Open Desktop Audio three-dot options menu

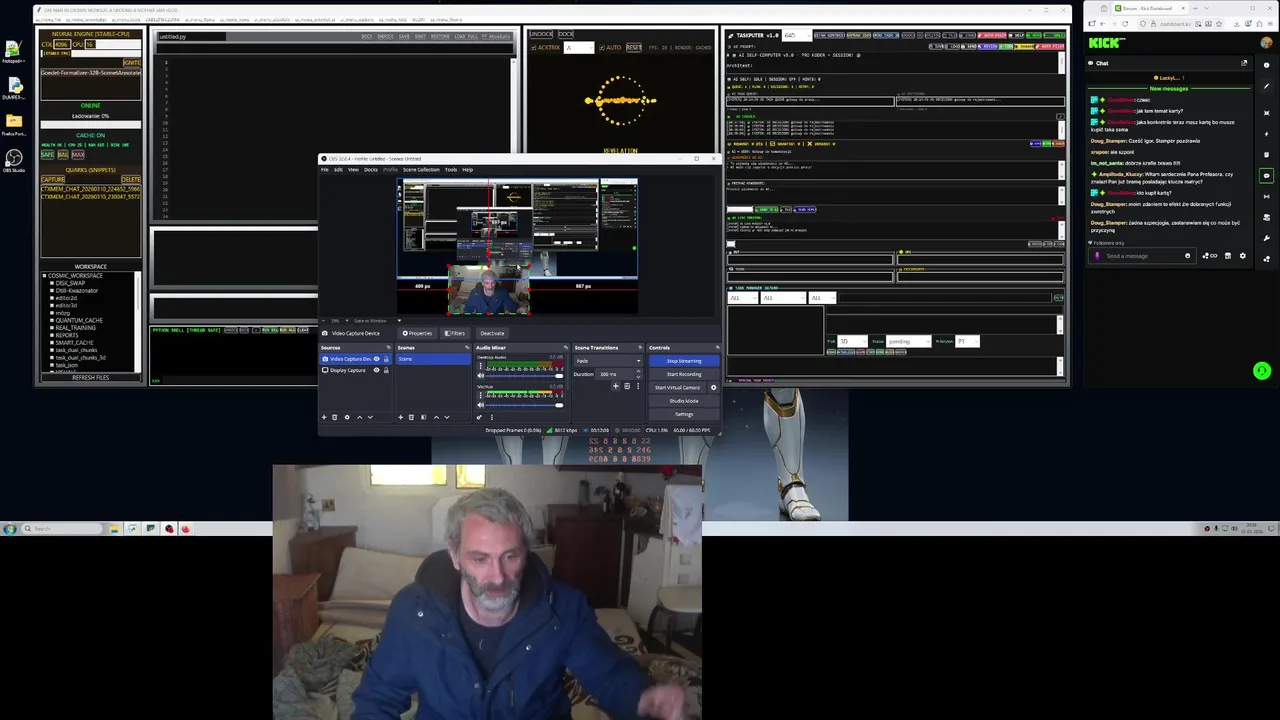481,366
